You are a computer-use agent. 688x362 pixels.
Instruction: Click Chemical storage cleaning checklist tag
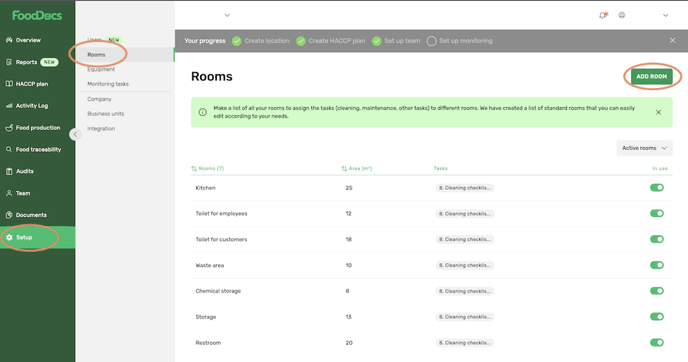(465, 291)
